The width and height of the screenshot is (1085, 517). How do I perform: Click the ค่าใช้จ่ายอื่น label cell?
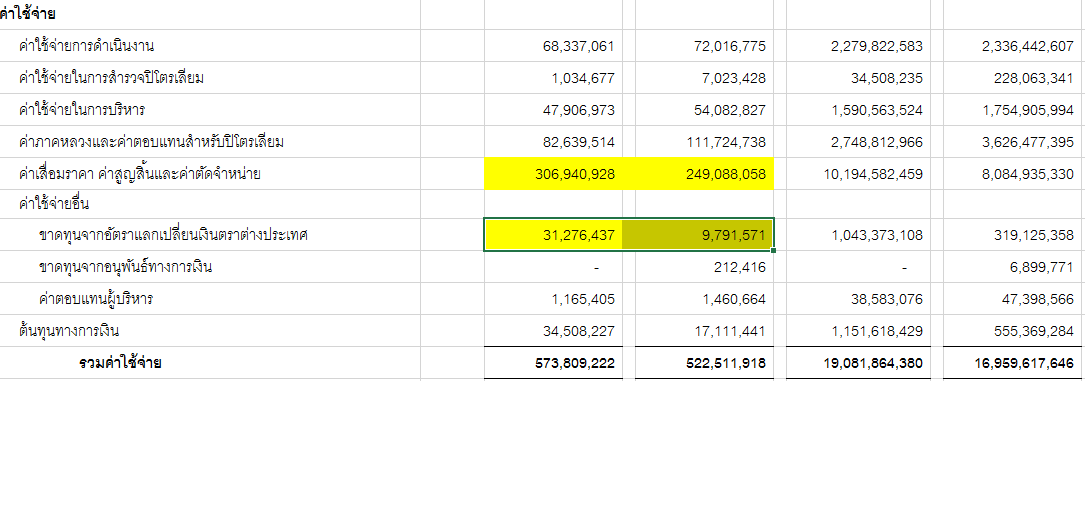point(54,204)
